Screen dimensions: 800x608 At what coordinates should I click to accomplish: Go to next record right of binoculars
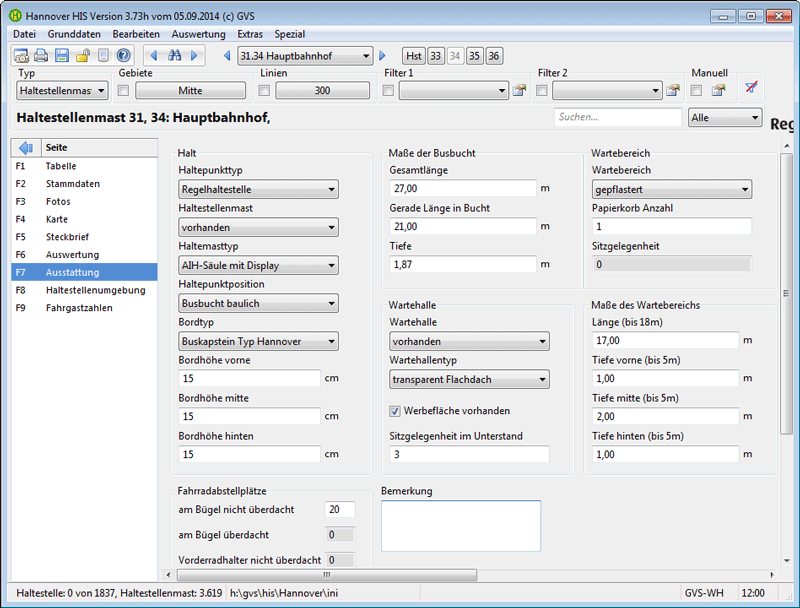(x=194, y=56)
